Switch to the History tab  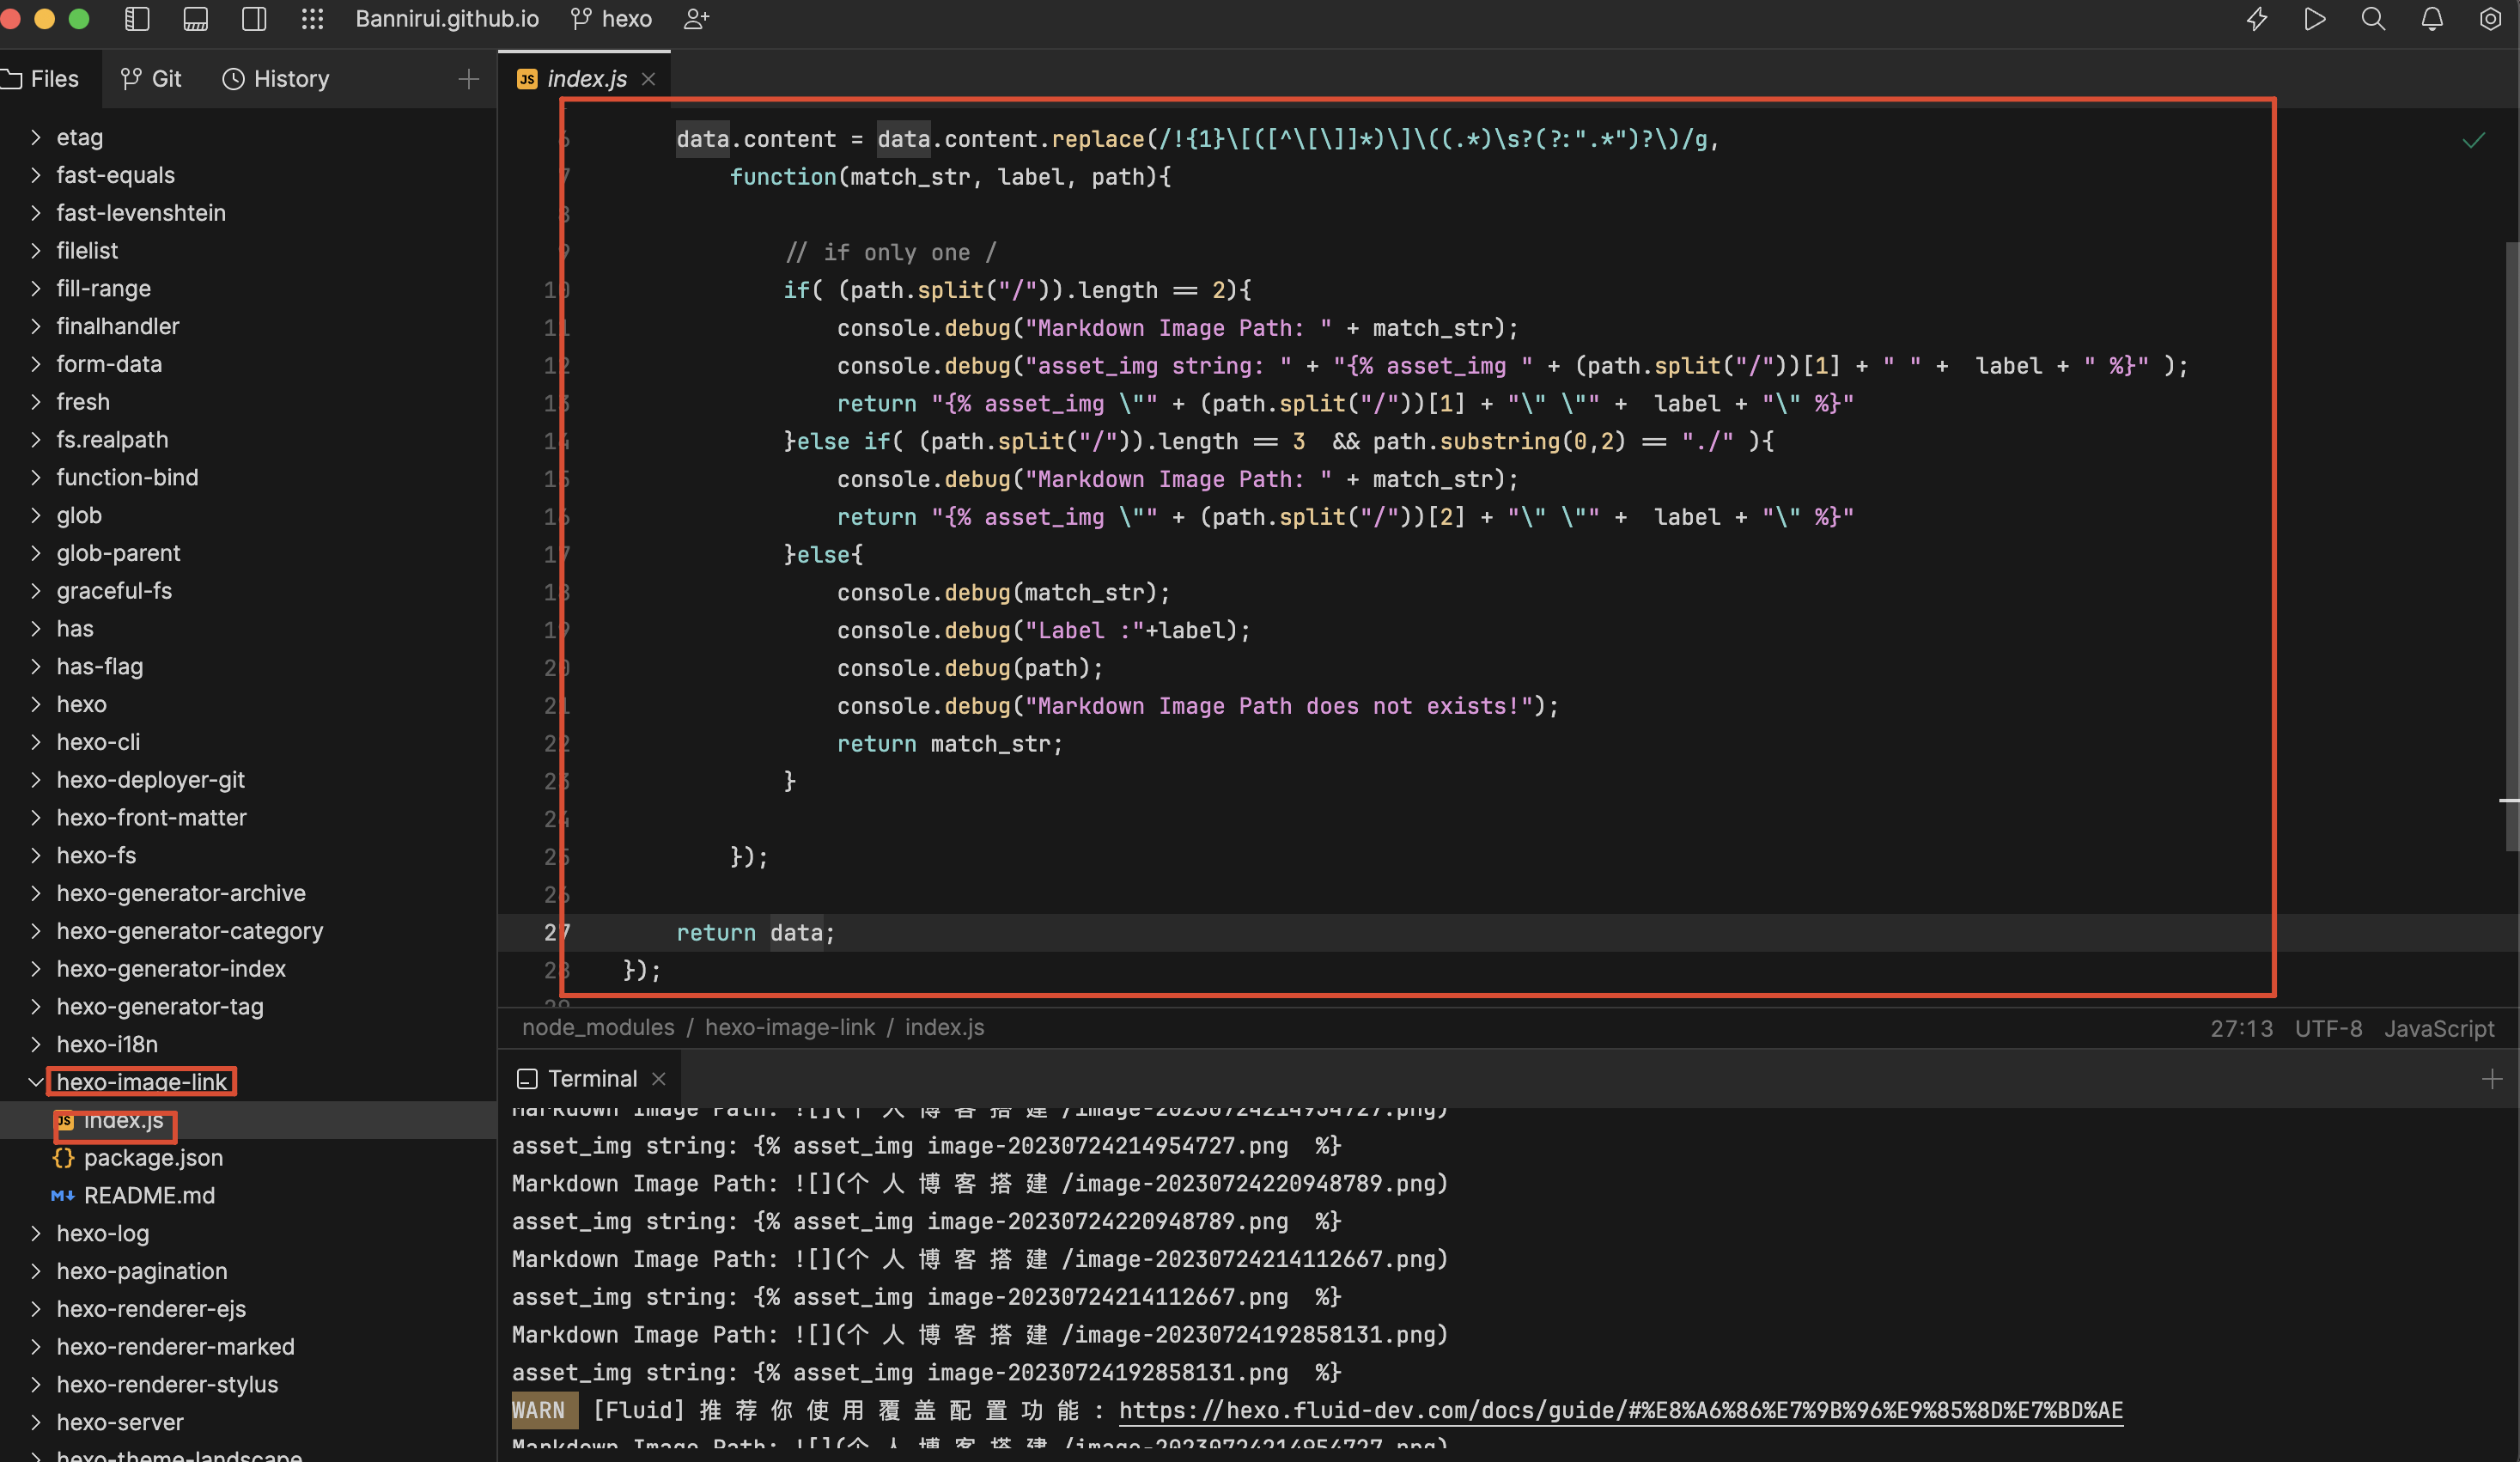coord(276,79)
